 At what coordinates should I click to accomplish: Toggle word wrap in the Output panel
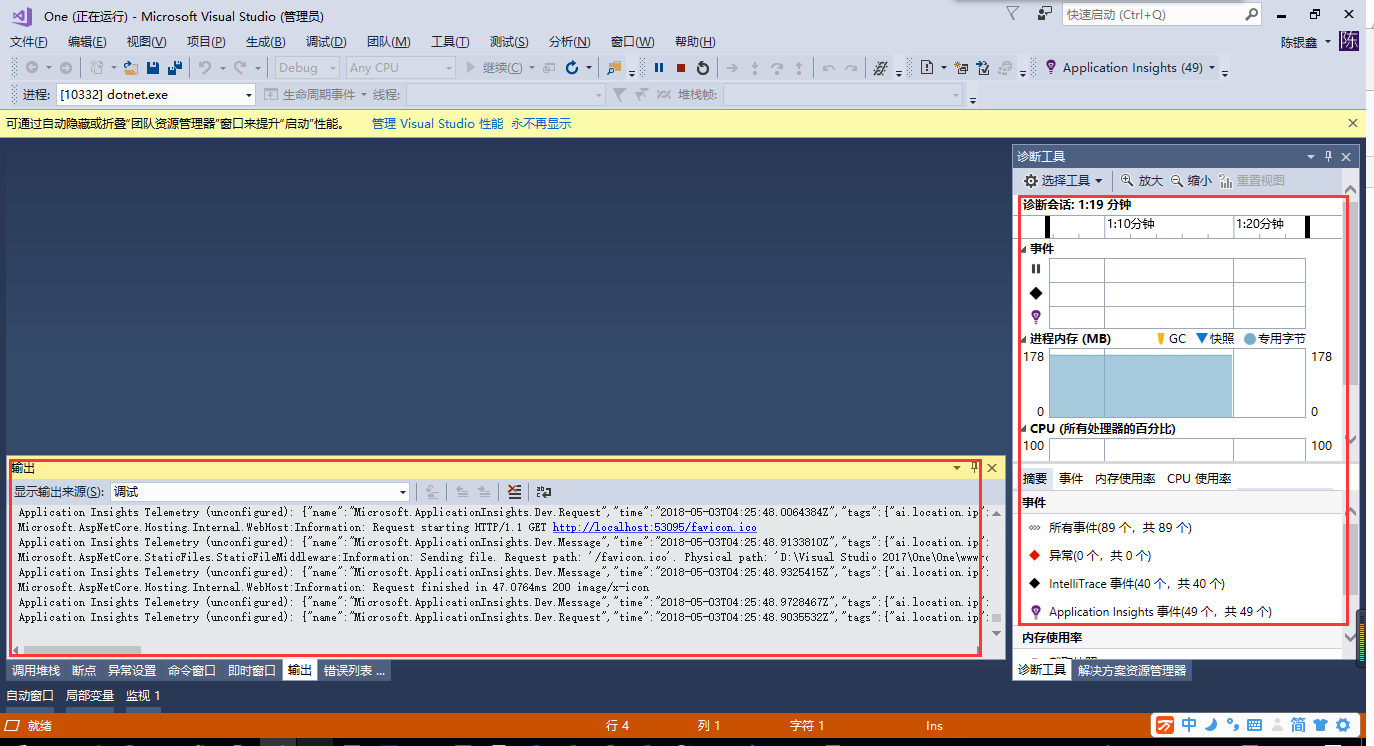(x=544, y=491)
